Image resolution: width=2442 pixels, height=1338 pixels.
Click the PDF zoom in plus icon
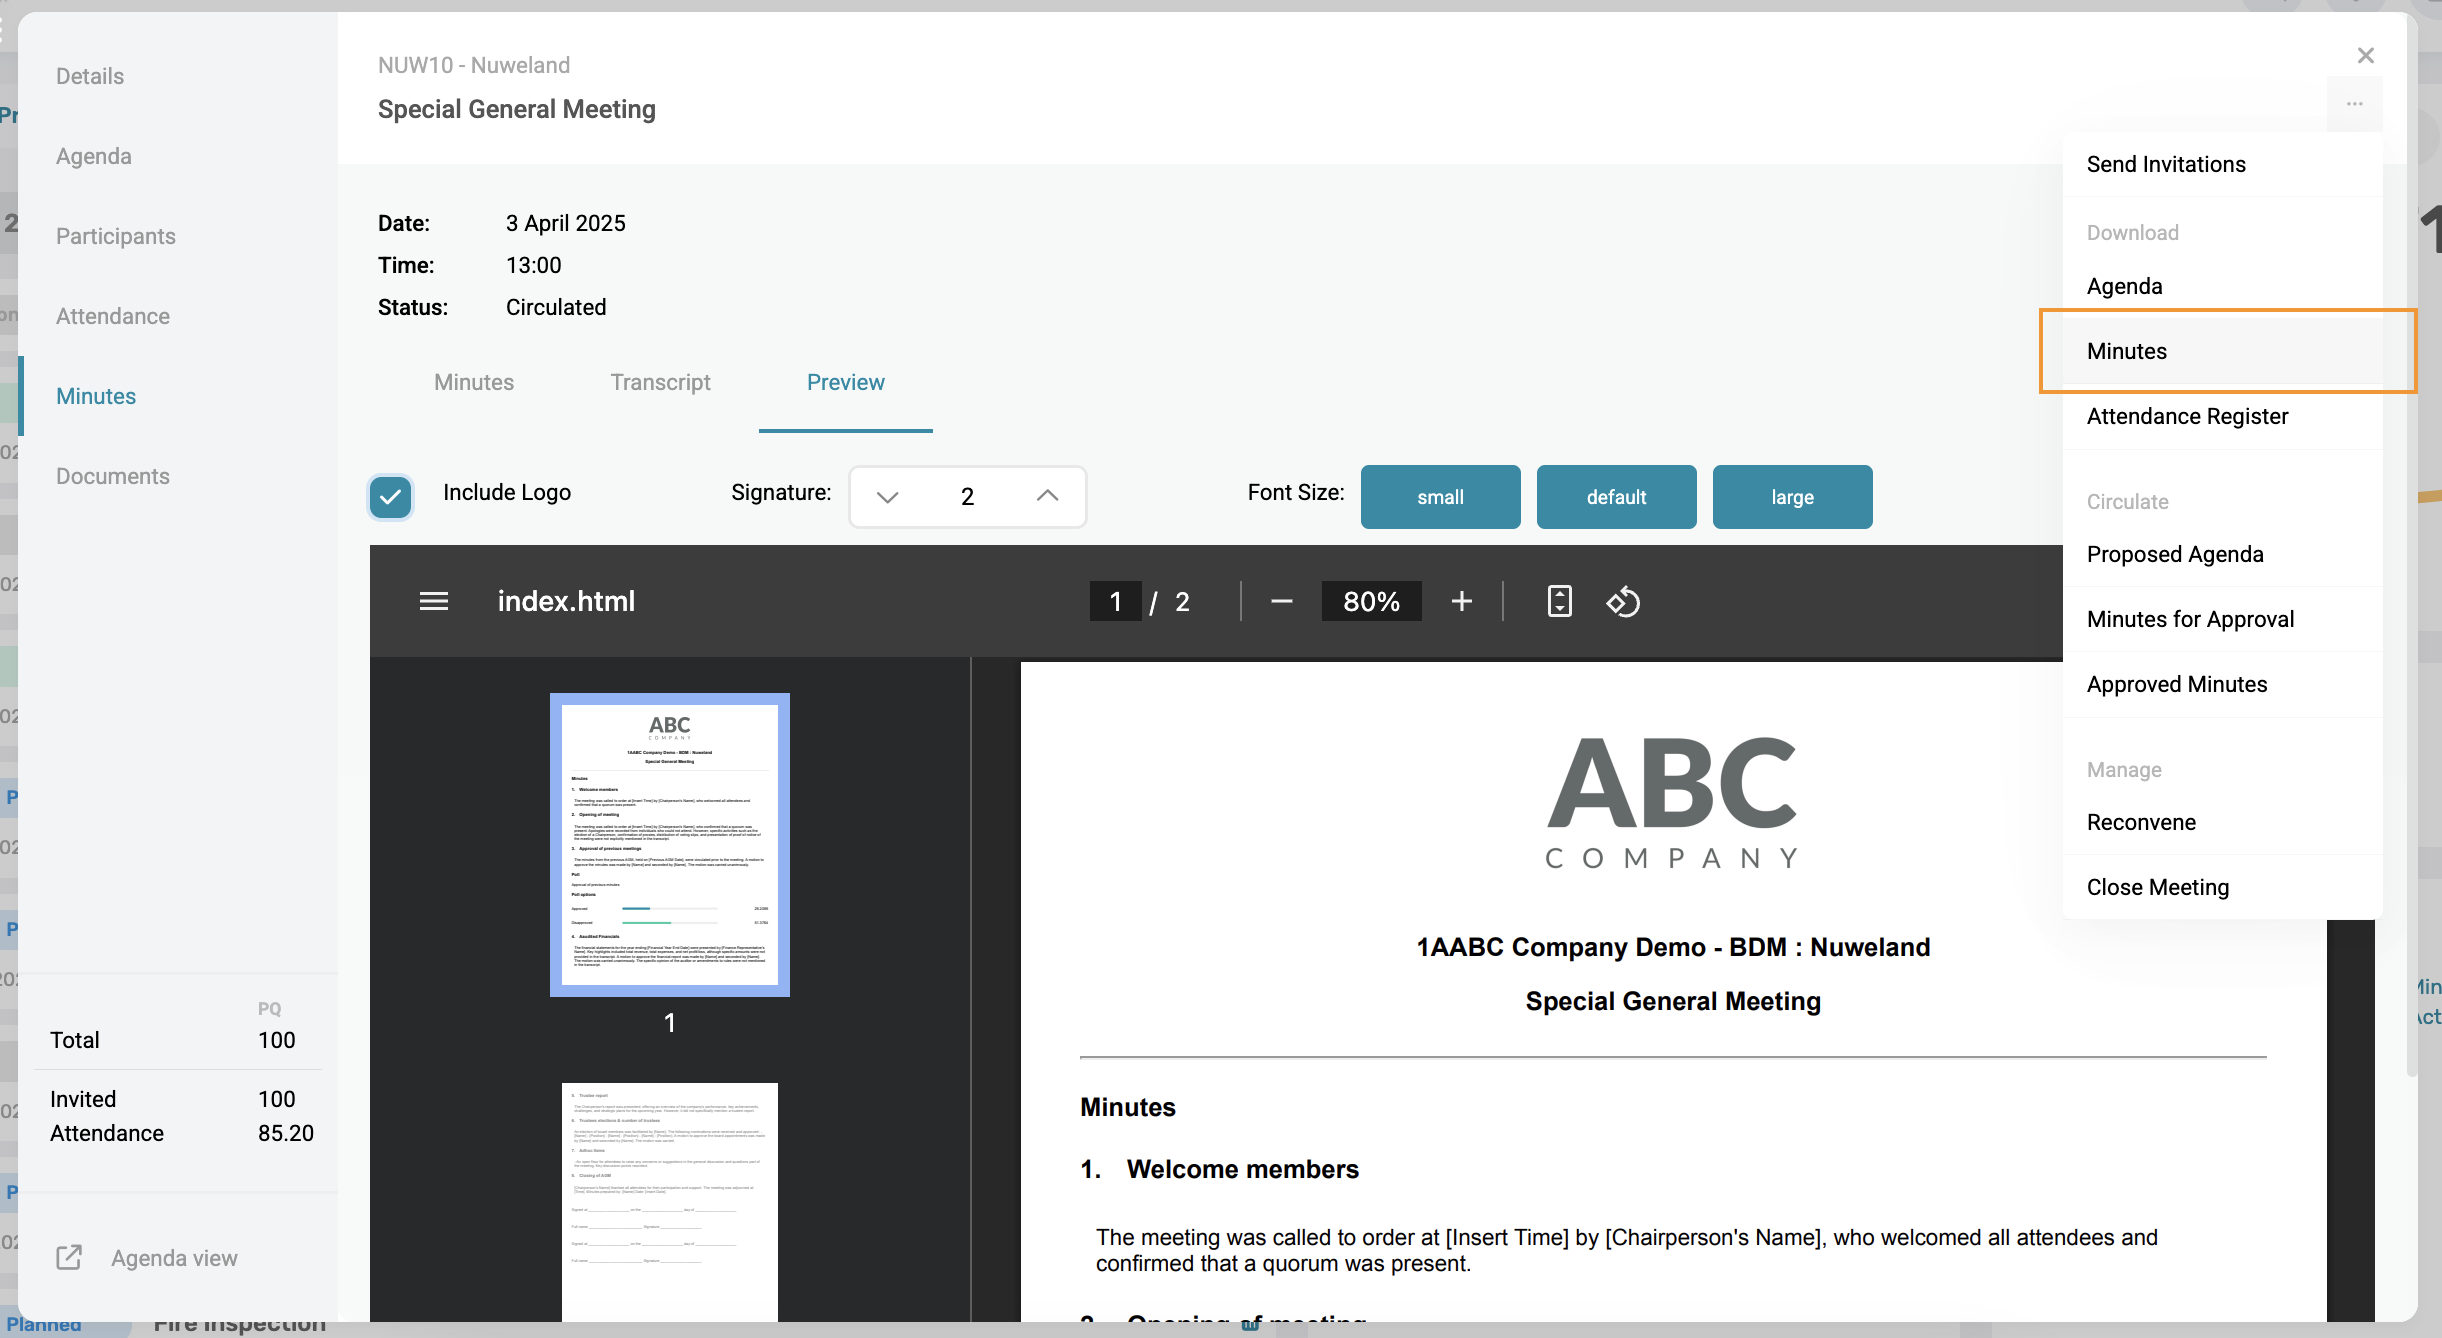click(x=1461, y=601)
